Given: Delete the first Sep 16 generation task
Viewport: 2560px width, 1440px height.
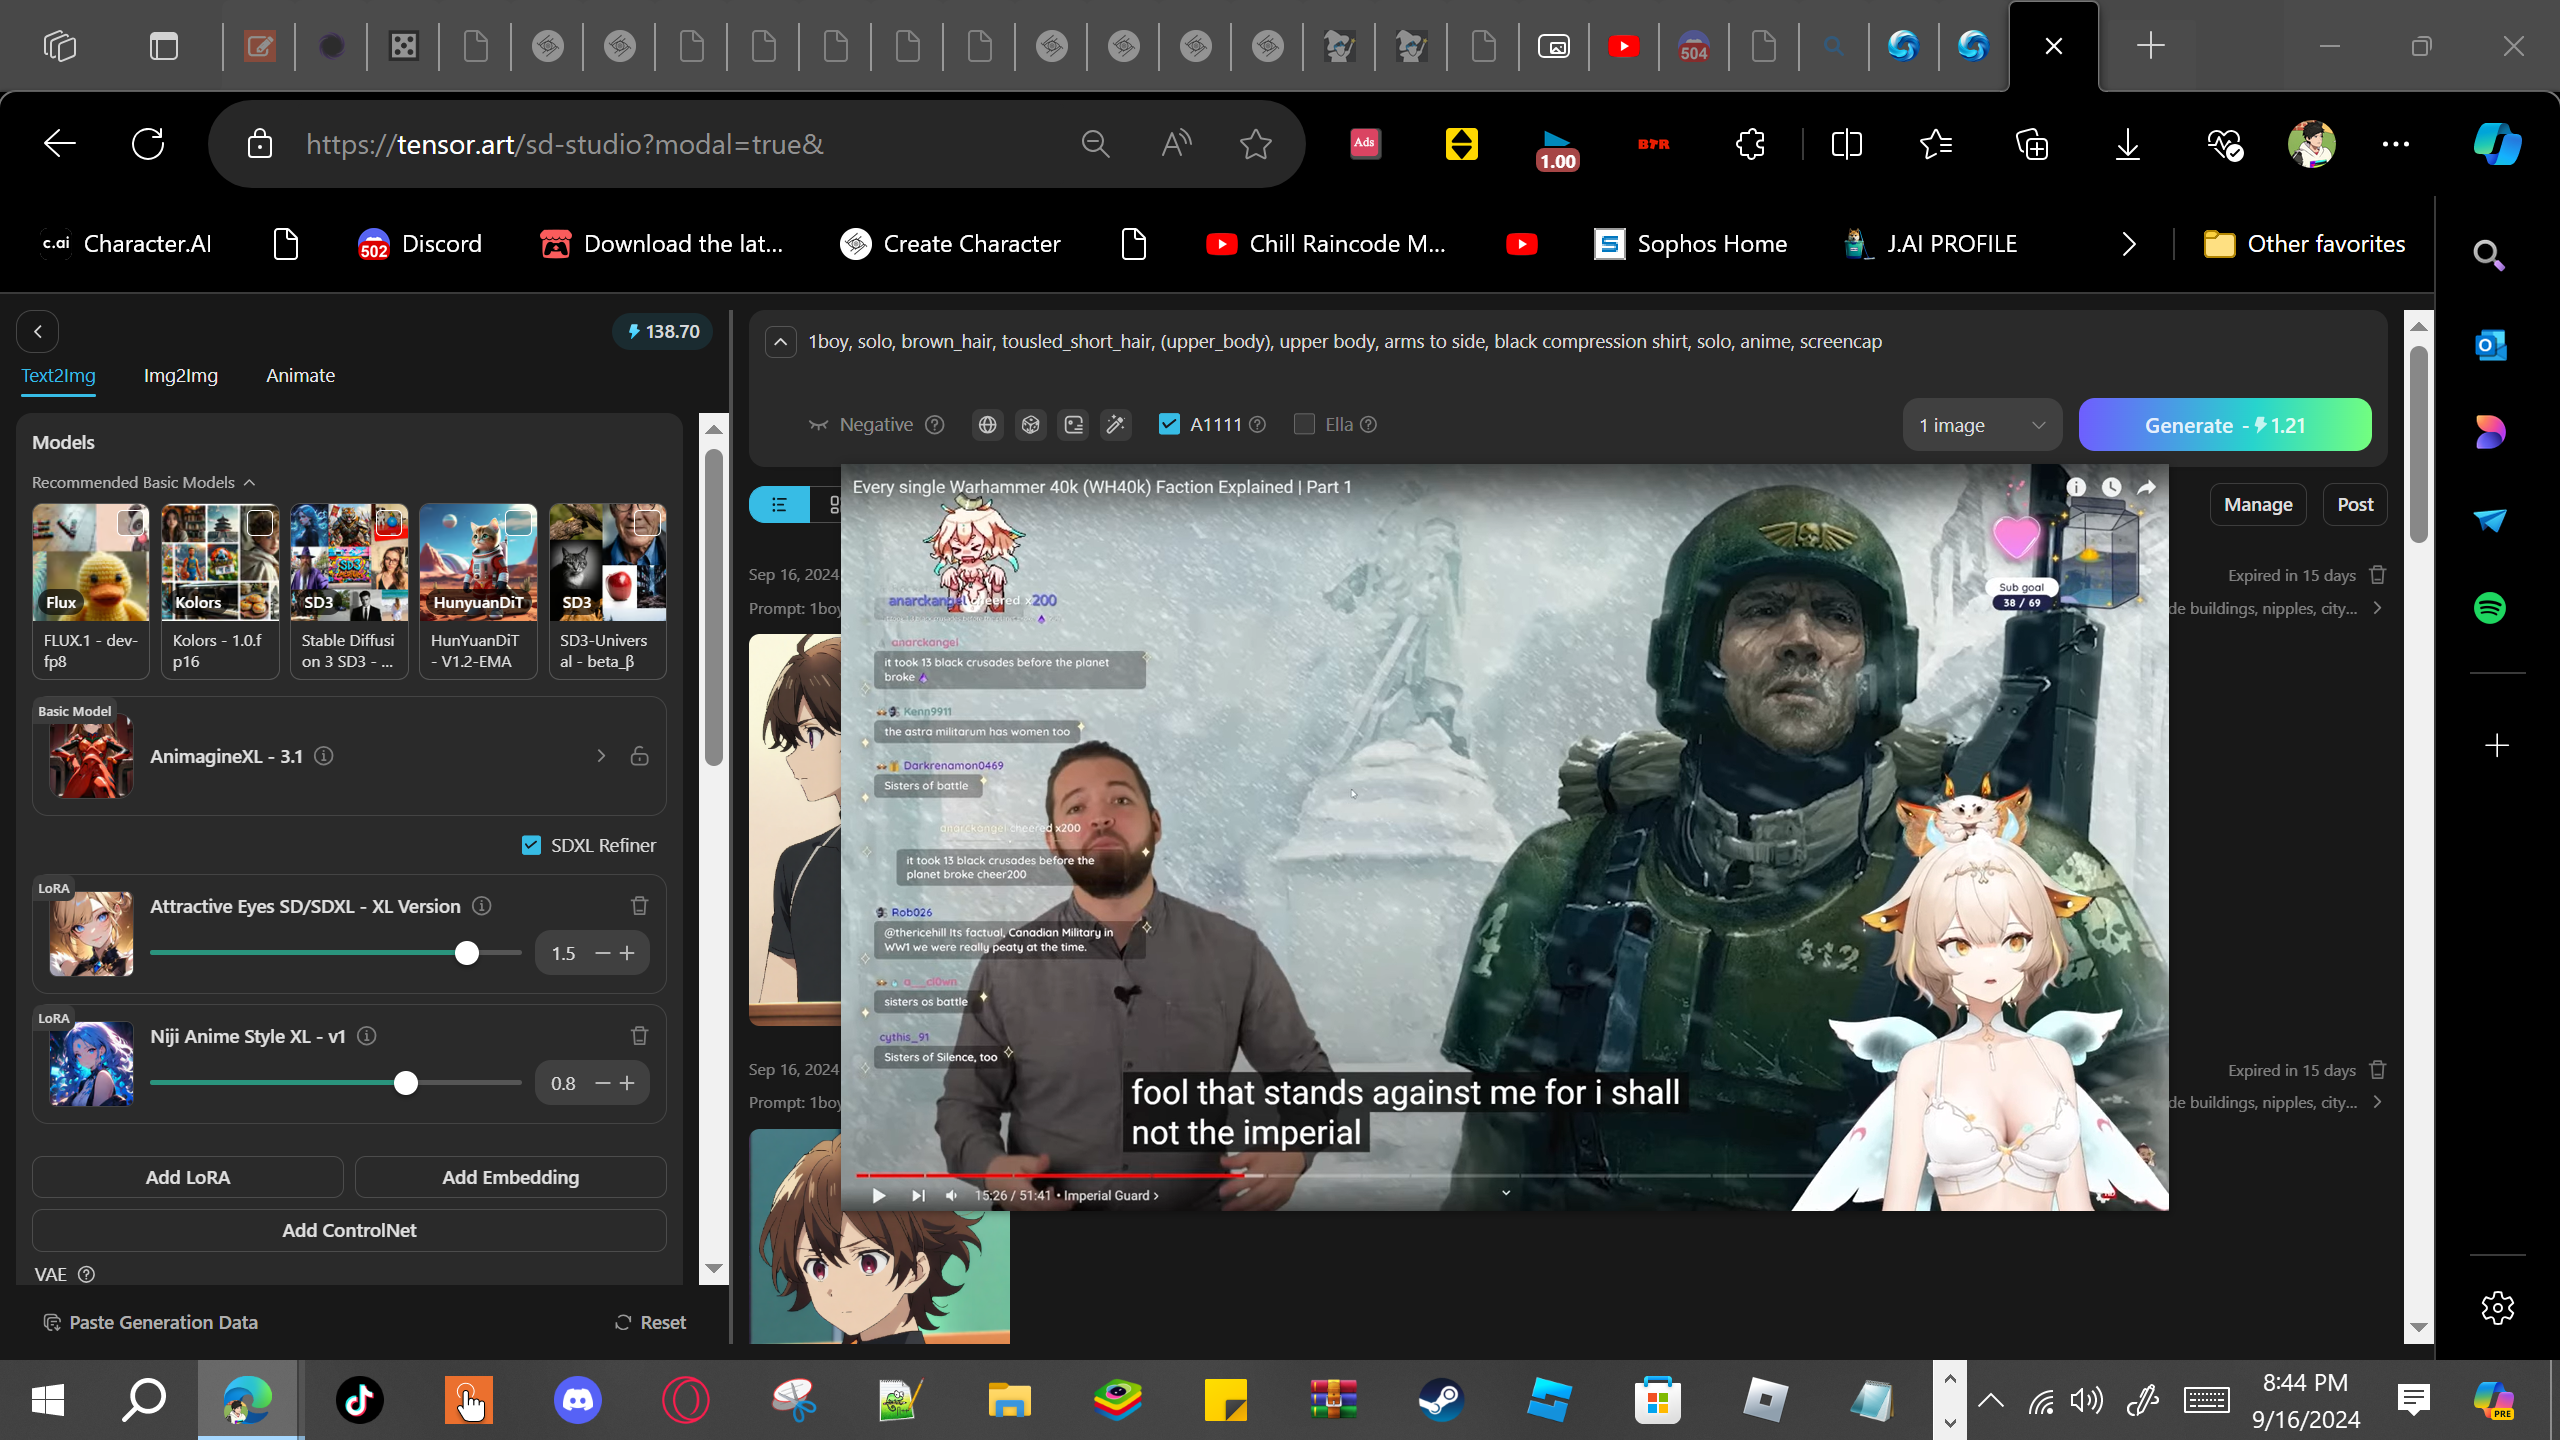Looking at the screenshot, I should 2378,575.
